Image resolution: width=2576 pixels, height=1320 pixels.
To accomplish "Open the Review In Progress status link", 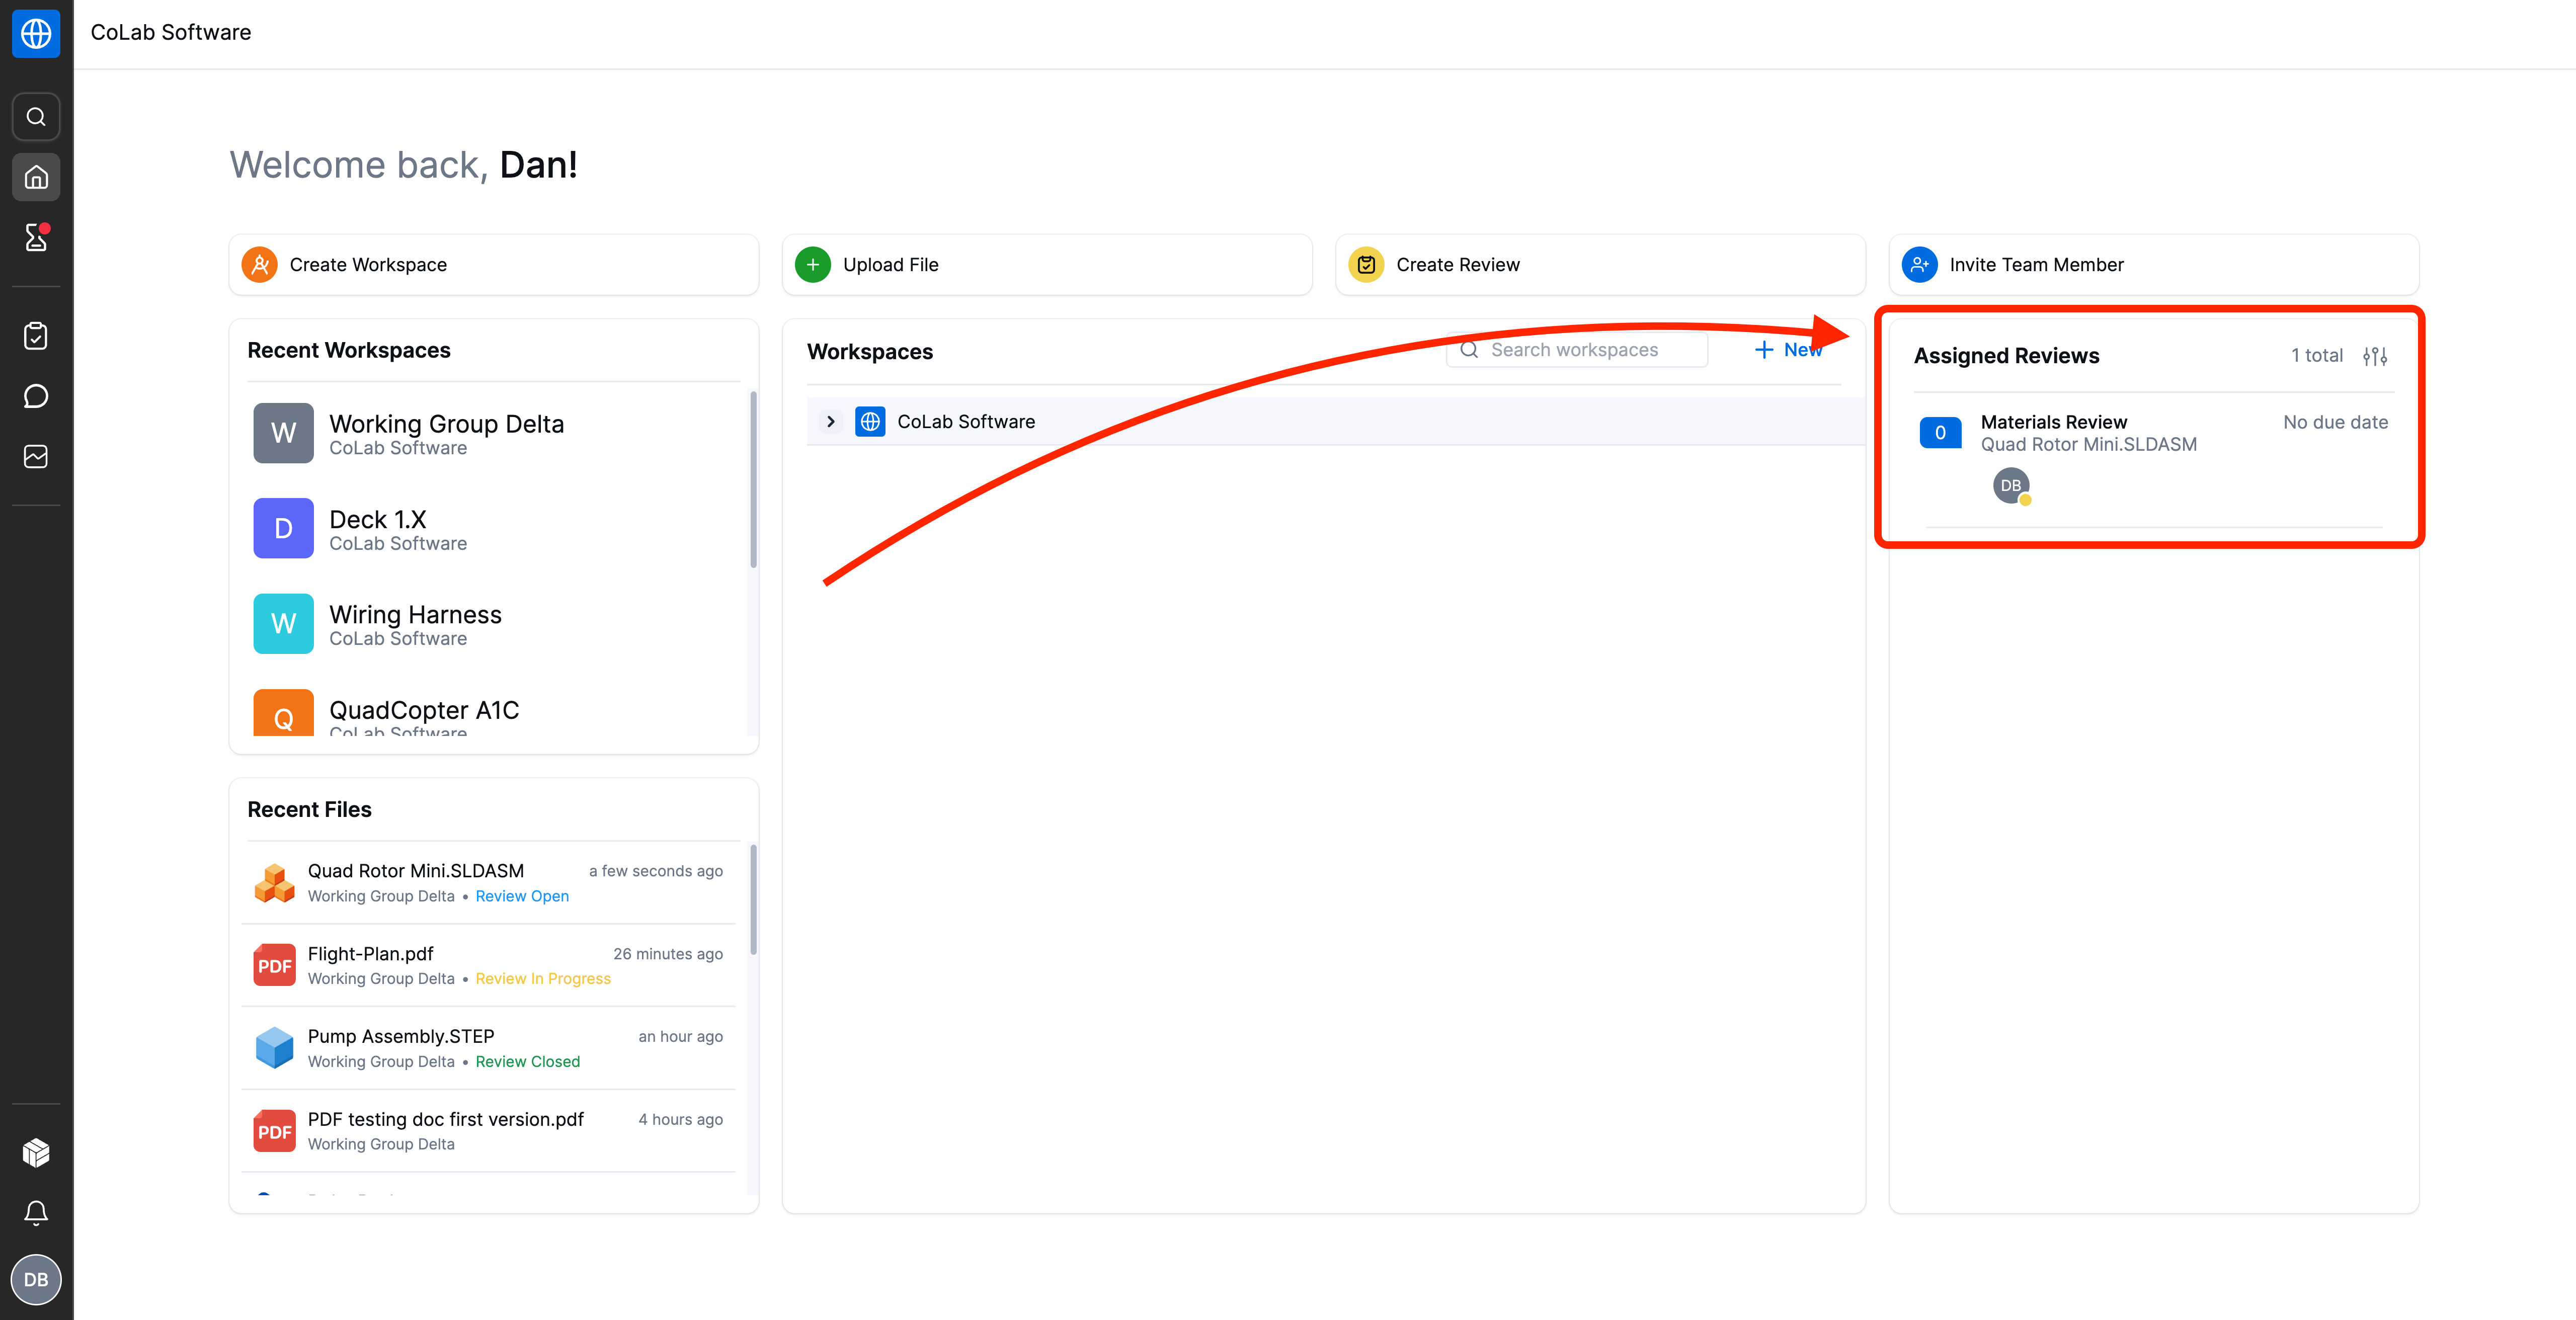I will [x=543, y=979].
